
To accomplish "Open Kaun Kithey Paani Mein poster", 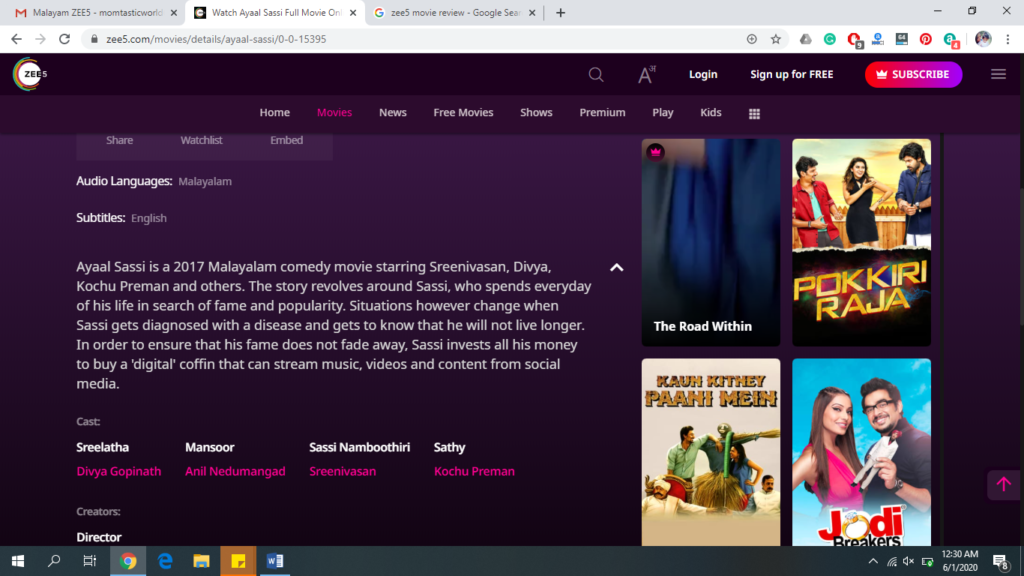I will (x=711, y=452).
